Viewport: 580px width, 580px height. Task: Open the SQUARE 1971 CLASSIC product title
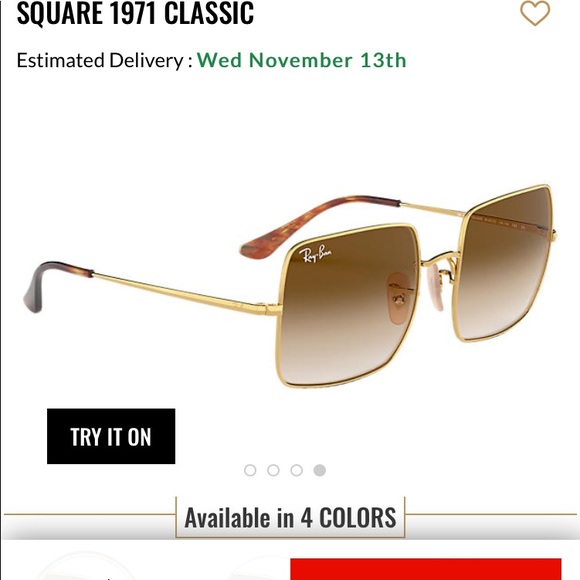pos(135,13)
